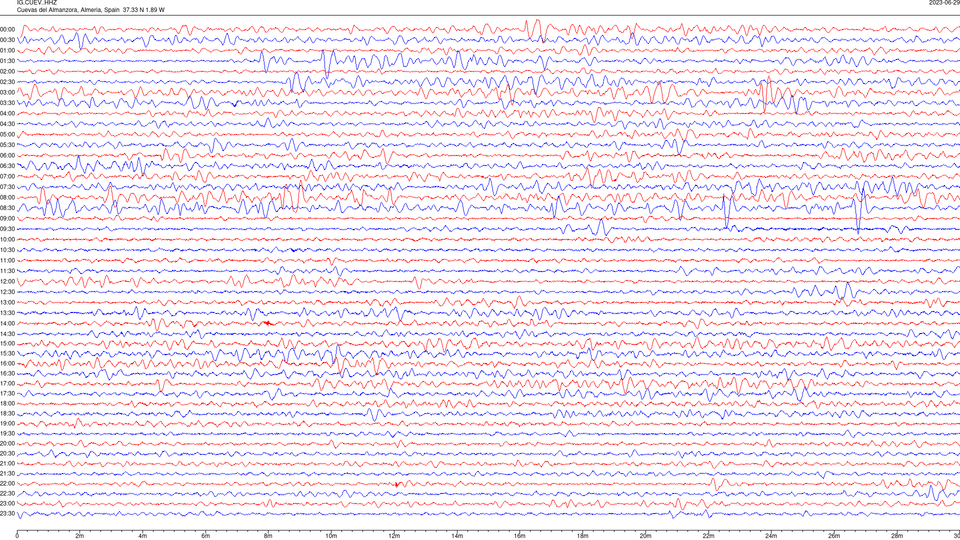Click the 17:00 time marker text
This screenshot has height=540, width=960.
click(x=7, y=383)
